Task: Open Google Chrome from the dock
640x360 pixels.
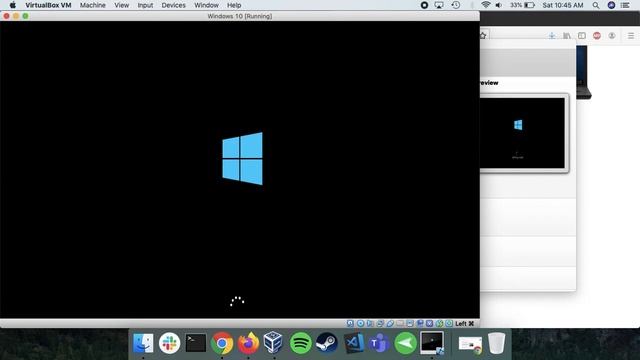Action: [222, 343]
